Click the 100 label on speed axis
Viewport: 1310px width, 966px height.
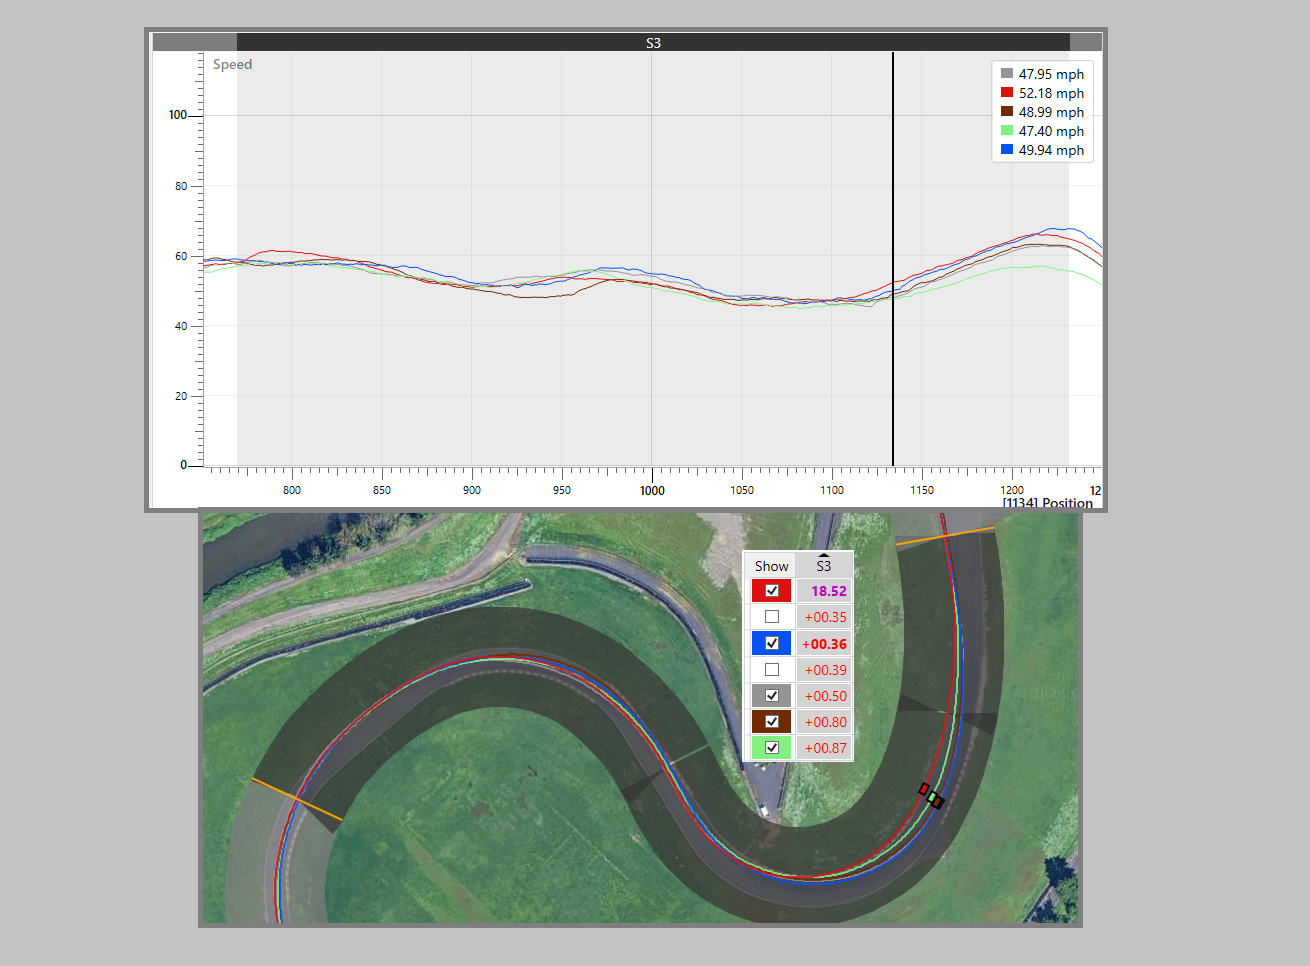coord(178,115)
